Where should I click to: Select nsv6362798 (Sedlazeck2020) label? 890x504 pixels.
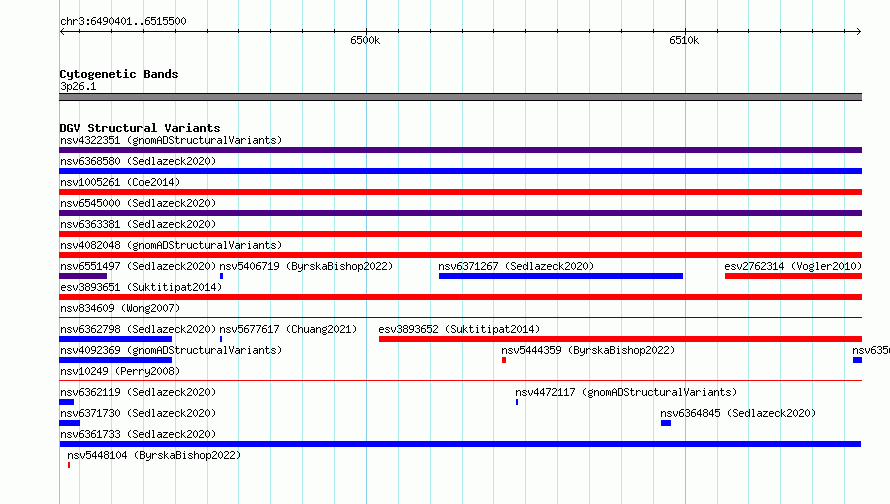[x=138, y=329]
